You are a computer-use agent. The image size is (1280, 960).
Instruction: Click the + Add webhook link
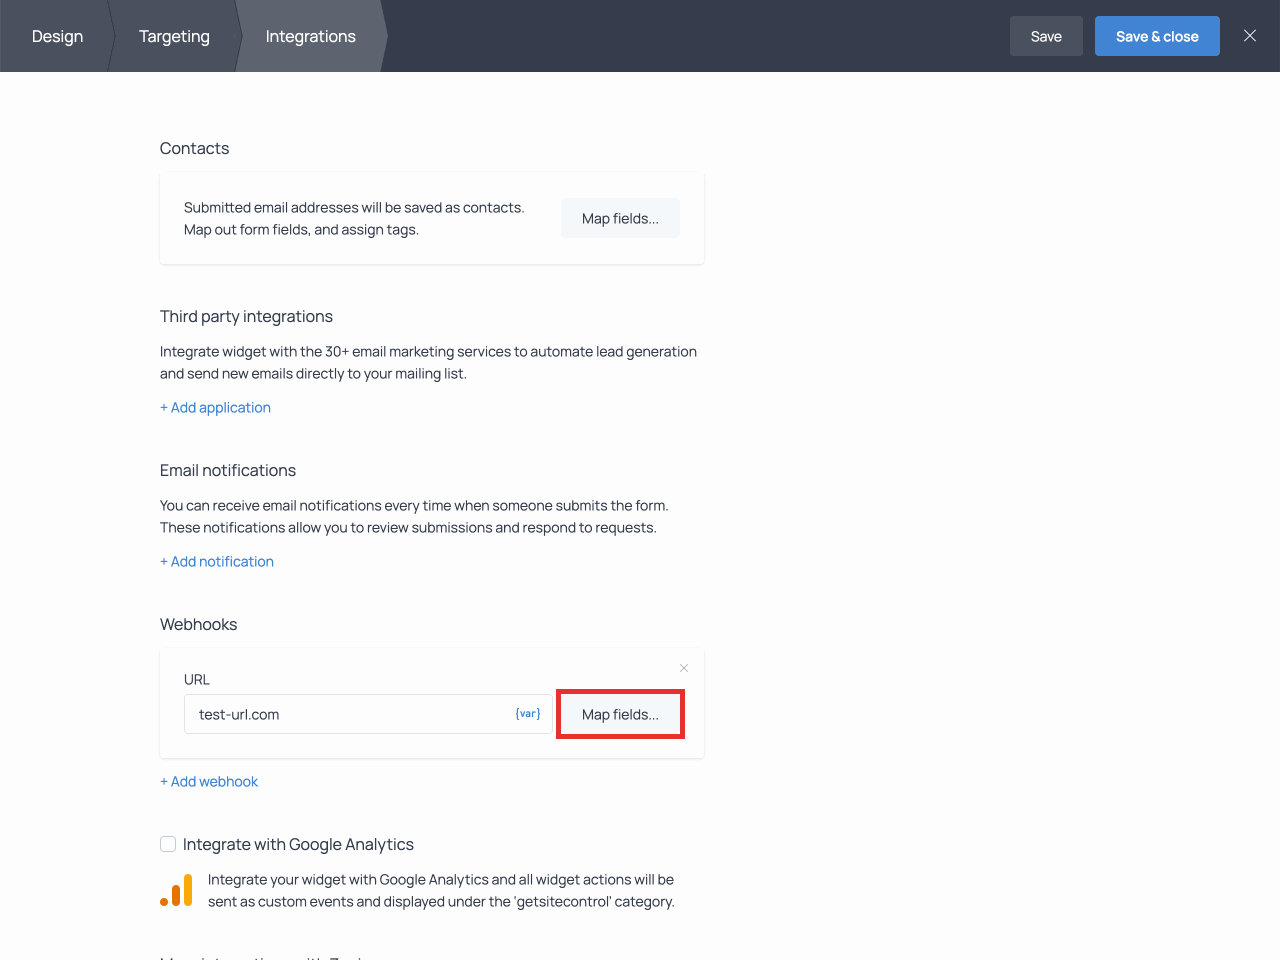tap(209, 781)
